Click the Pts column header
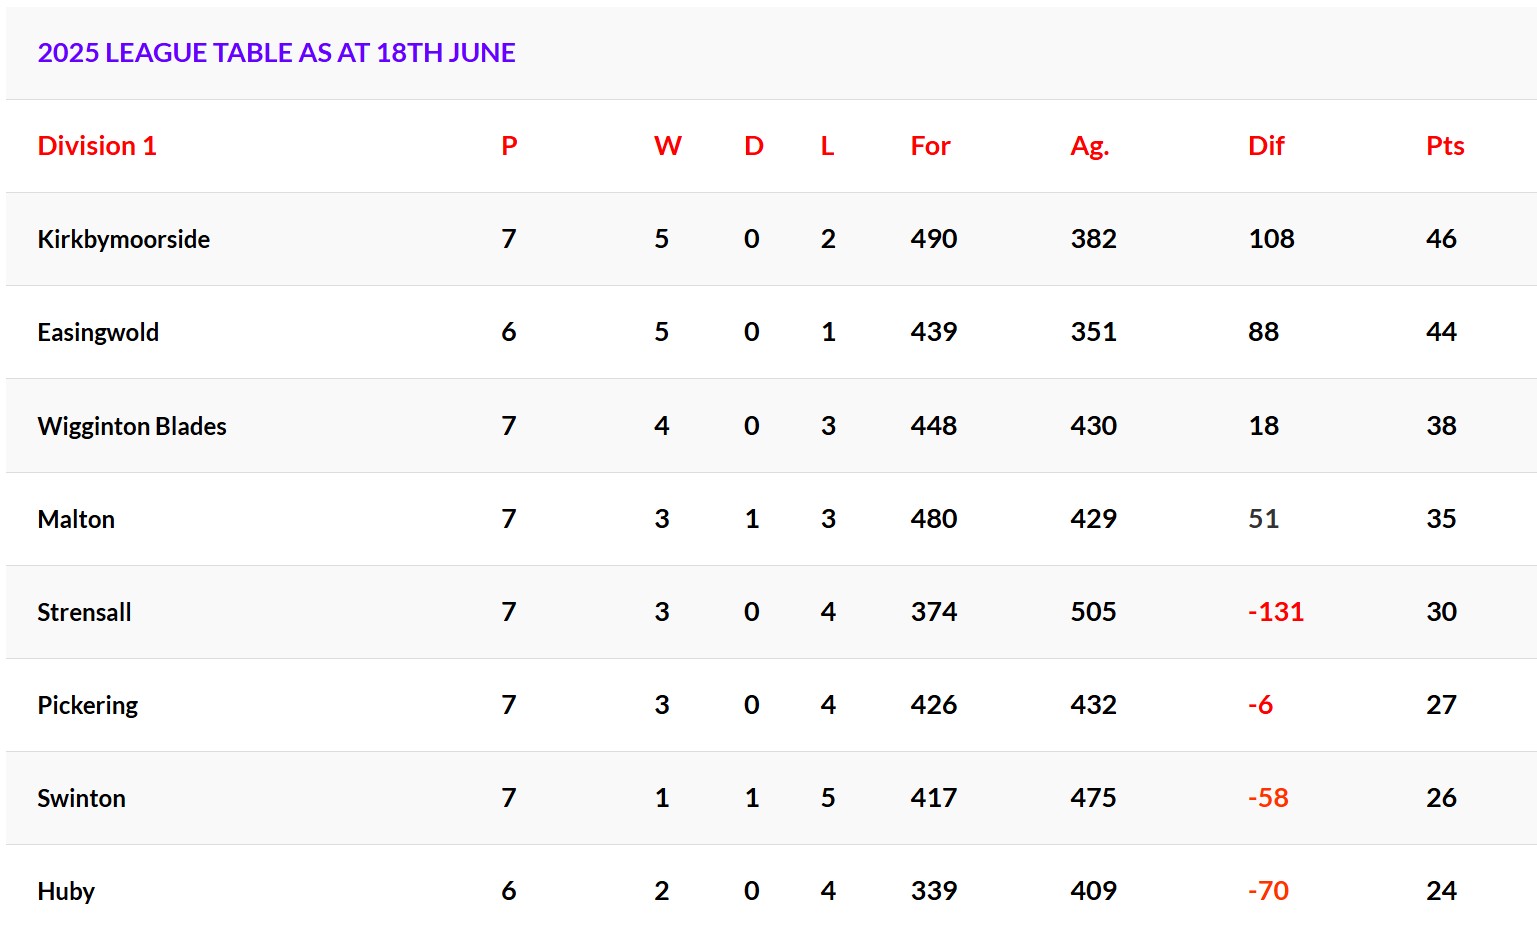Viewport: 1537px width, 928px height. (x=1445, y=146)
